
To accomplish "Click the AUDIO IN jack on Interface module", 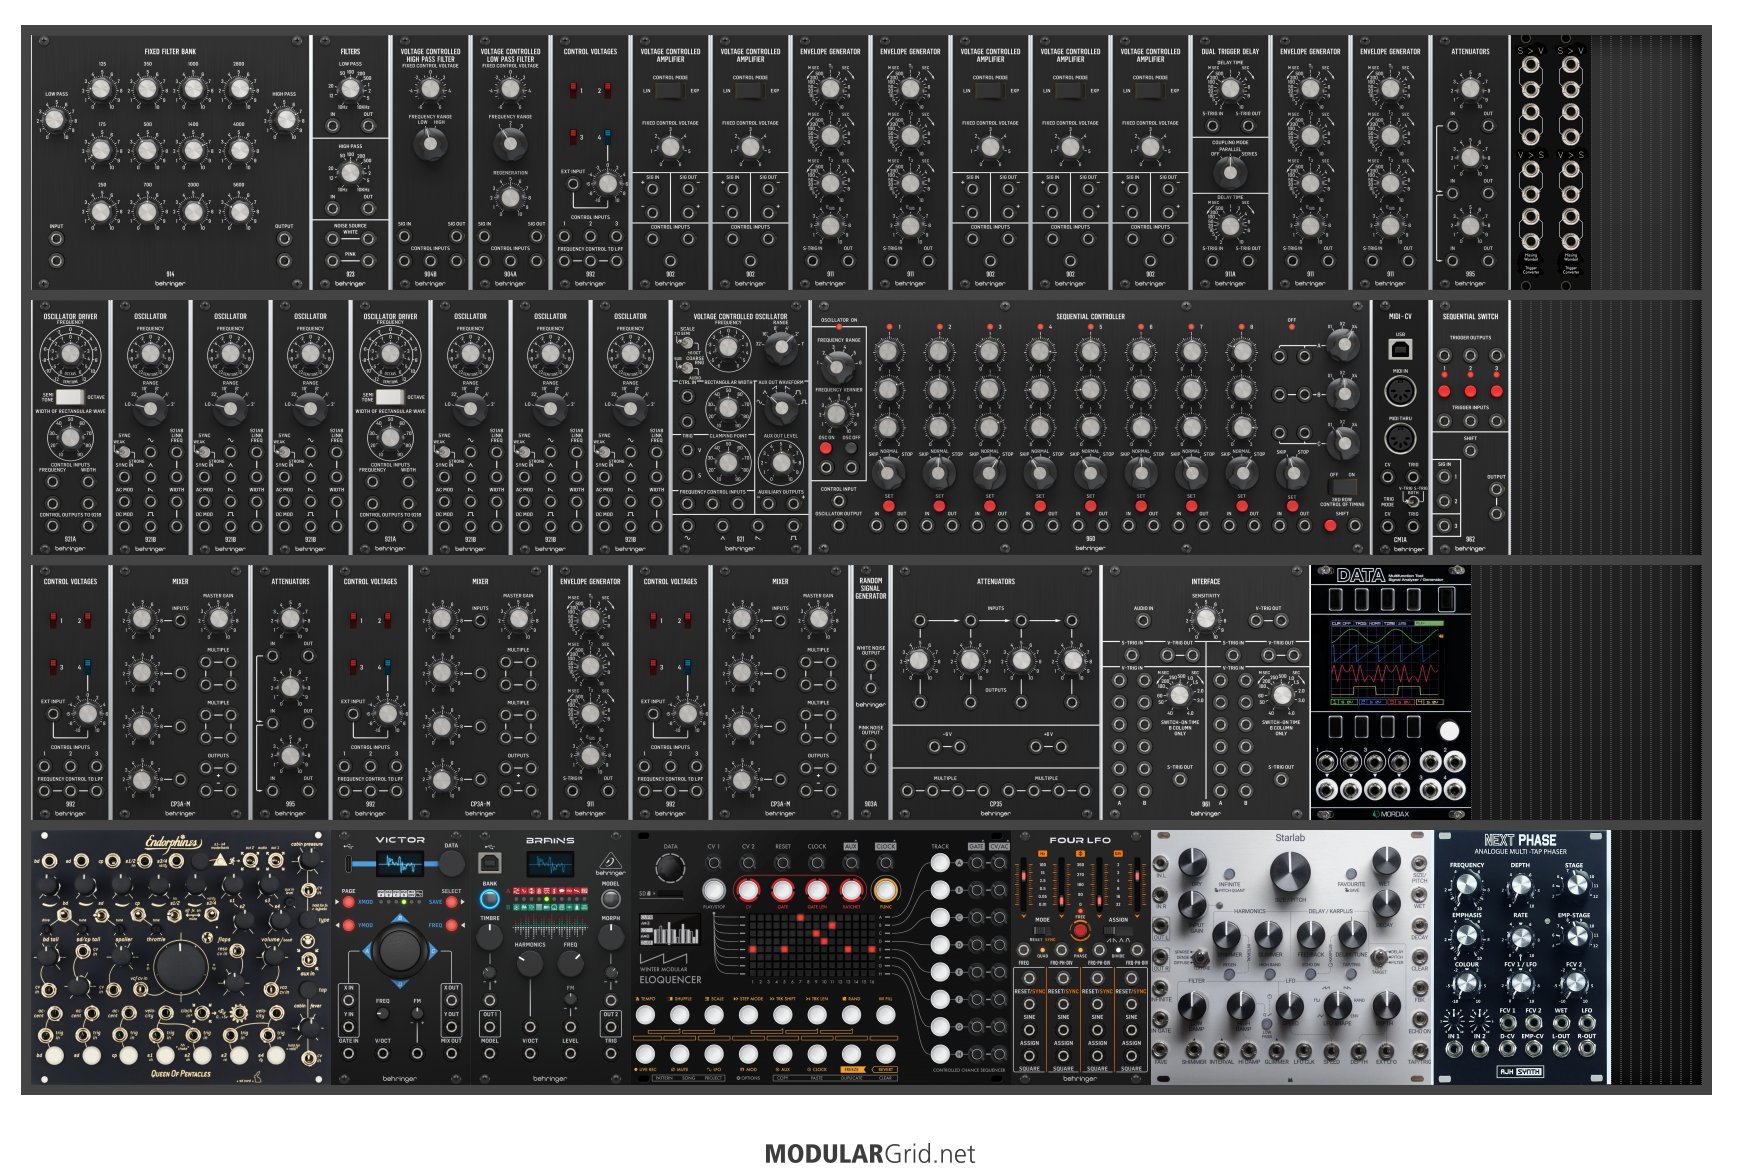I will click(x=1144, y=622).
